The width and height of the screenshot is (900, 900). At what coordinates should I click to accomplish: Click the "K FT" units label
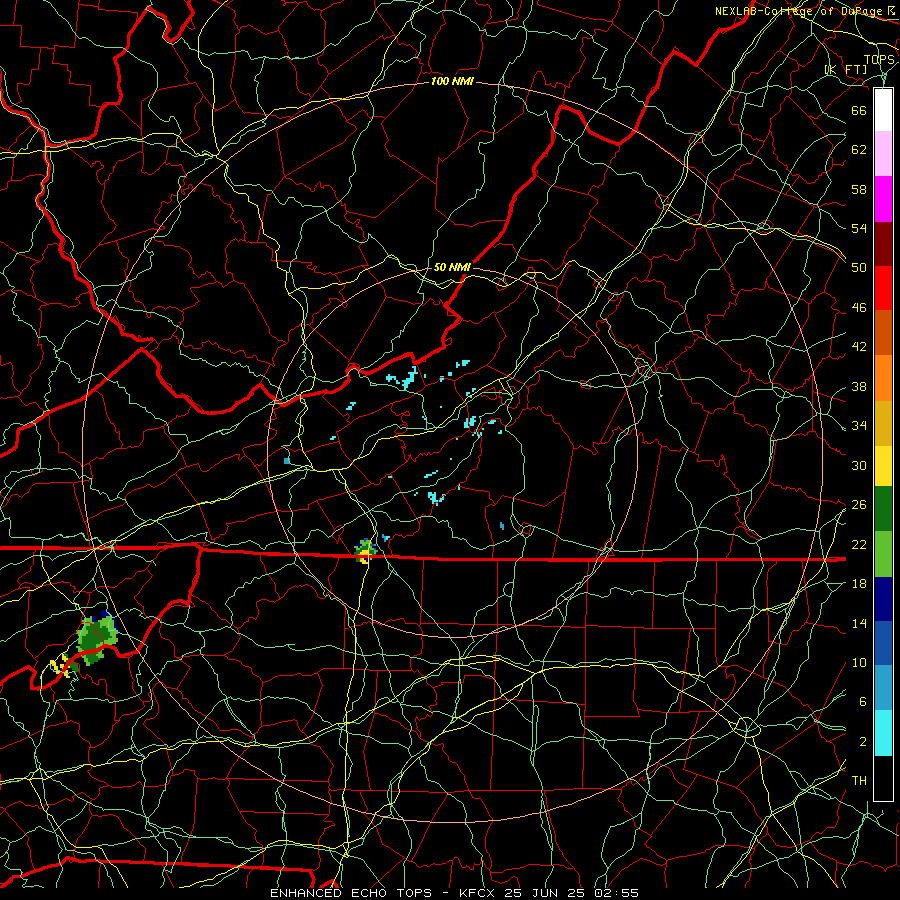coord(846,69)
